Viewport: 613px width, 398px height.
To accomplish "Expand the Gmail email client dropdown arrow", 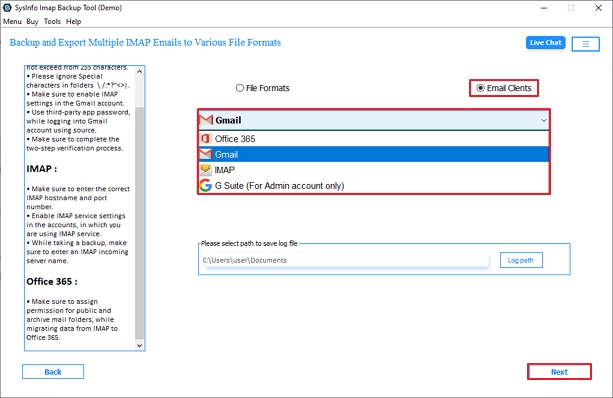I will [543, 120].
